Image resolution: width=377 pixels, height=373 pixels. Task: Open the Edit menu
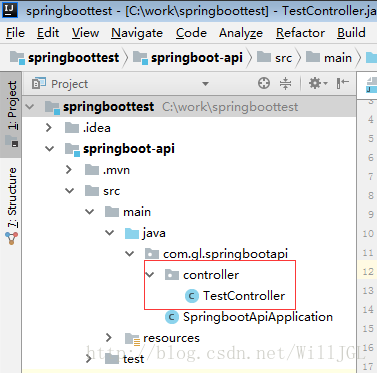click(x=48, y=33)
